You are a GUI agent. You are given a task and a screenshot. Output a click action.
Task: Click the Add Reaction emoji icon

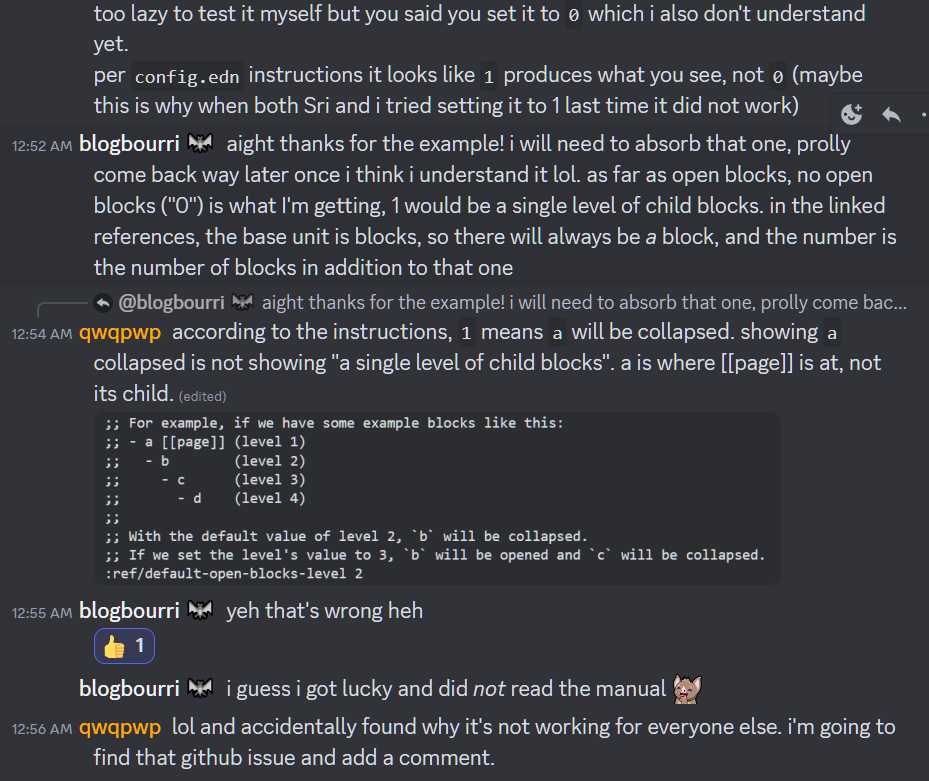click(x=851, y=114)
